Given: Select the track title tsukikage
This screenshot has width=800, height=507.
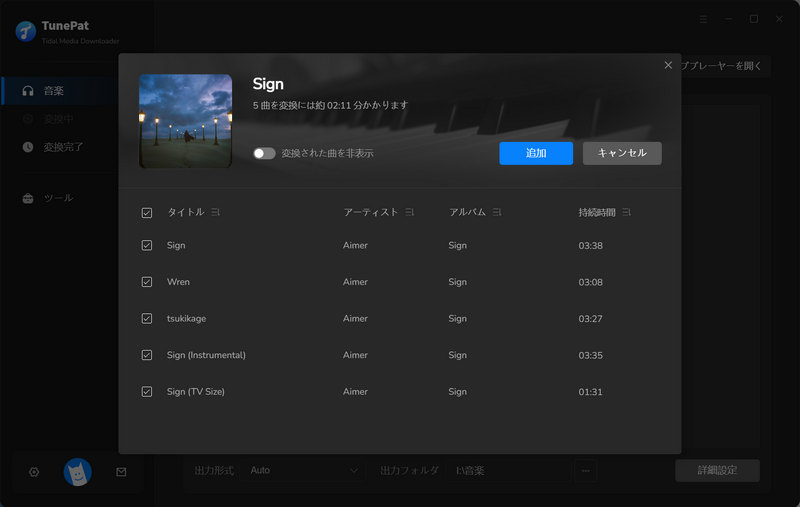Looking at the screenshot, I should click(x=187, y=319).
